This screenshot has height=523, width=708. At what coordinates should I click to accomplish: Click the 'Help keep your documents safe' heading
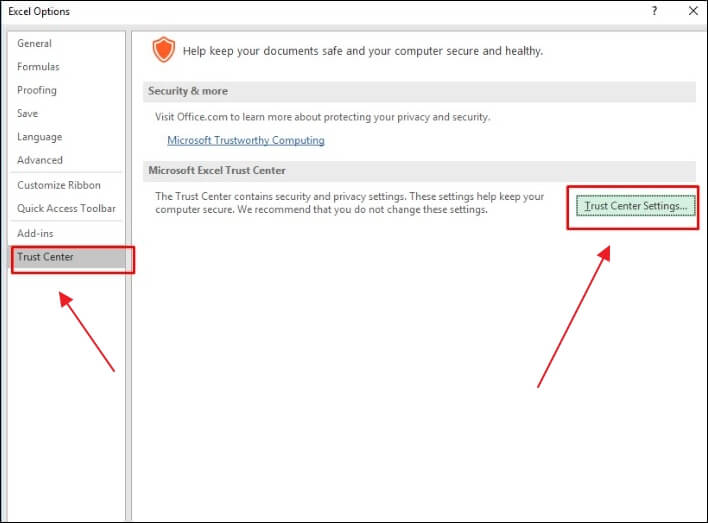coord(364,50)
